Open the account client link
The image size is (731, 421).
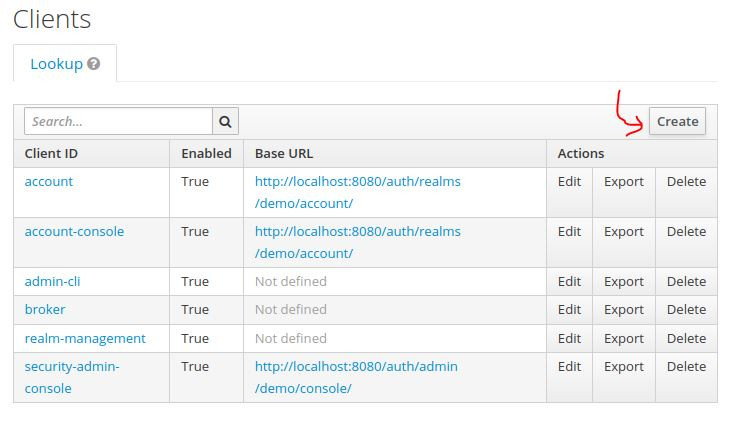(49, 182)
